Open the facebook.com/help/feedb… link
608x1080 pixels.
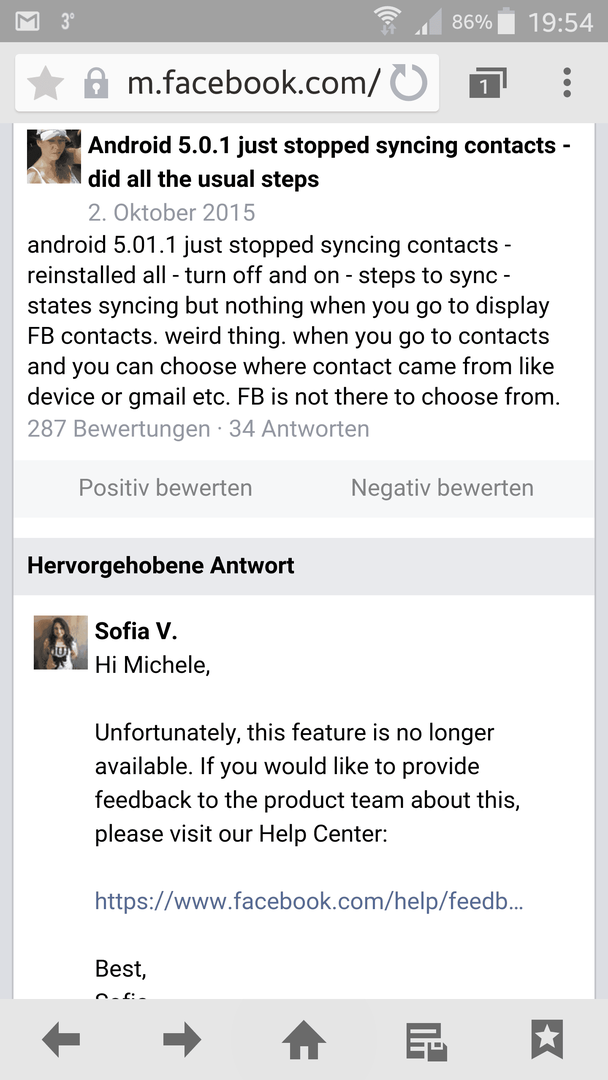pyautogui.click(x=308, y=900)
